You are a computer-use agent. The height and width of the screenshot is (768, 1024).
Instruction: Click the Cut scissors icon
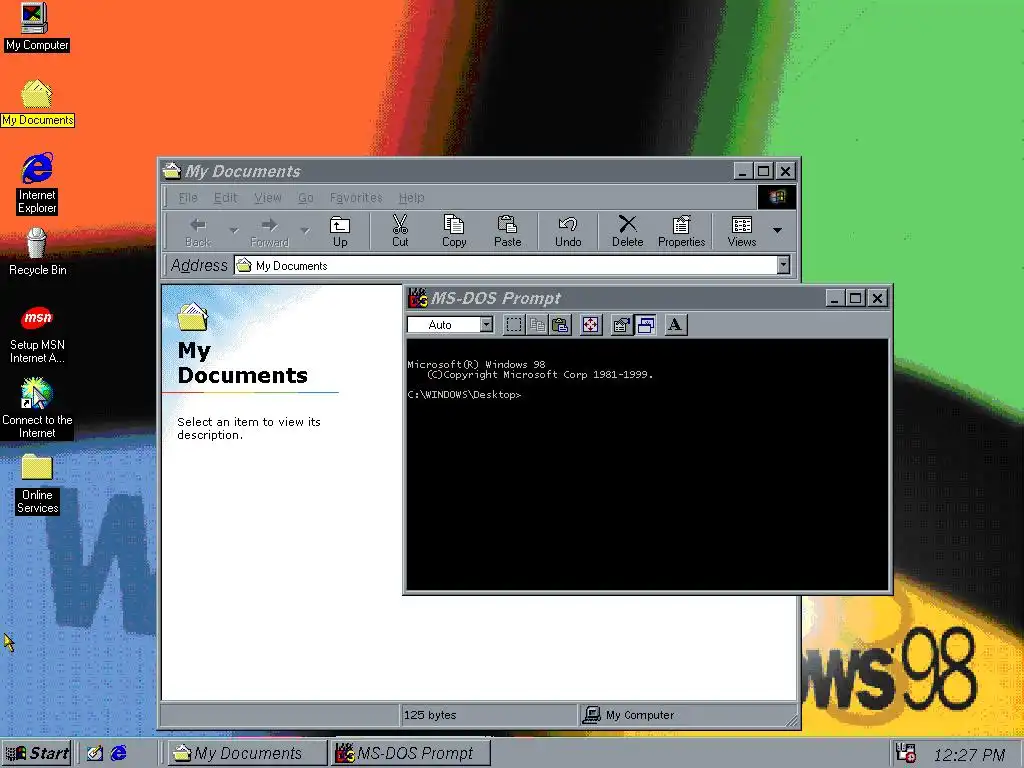click(x=400, y=232)
